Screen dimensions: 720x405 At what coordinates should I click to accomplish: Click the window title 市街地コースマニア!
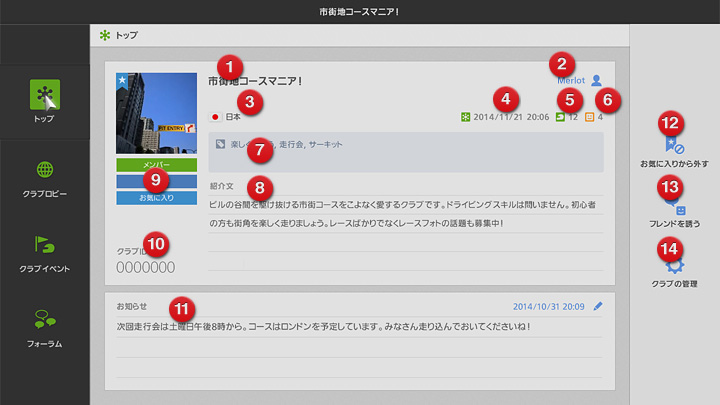[x=360, y=12]
